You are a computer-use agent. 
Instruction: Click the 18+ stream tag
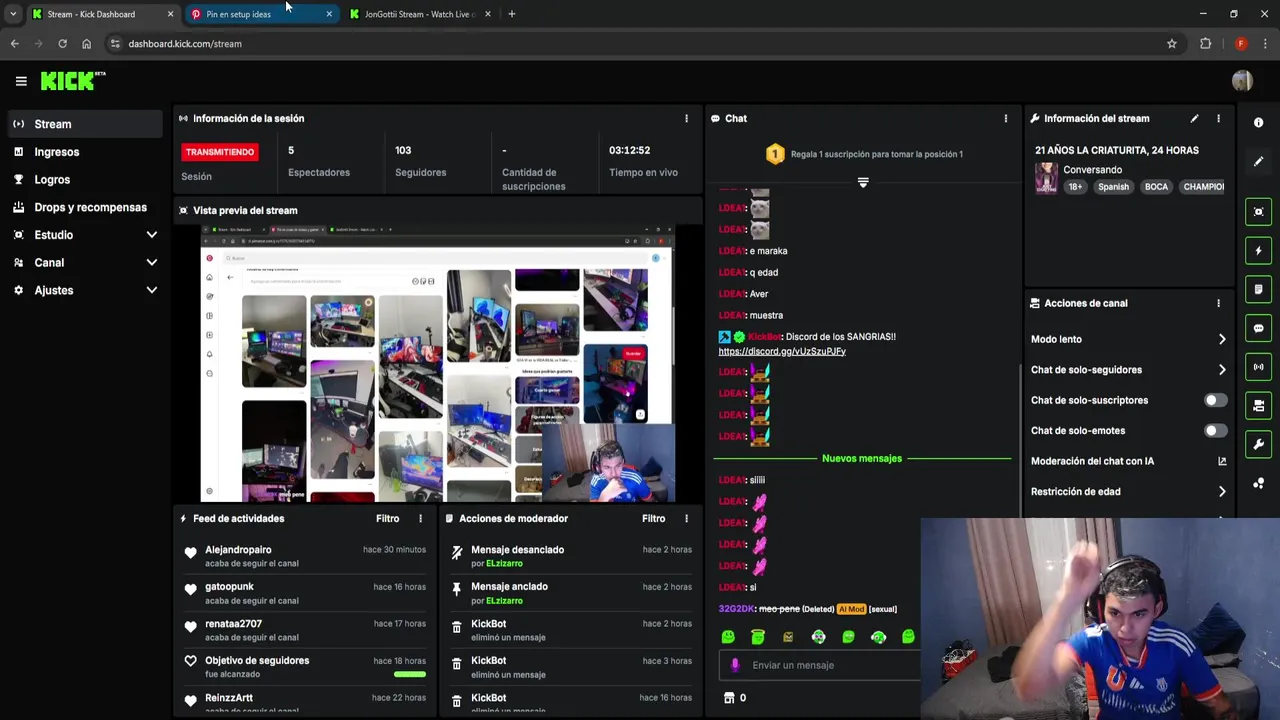tap(1075, 187)
